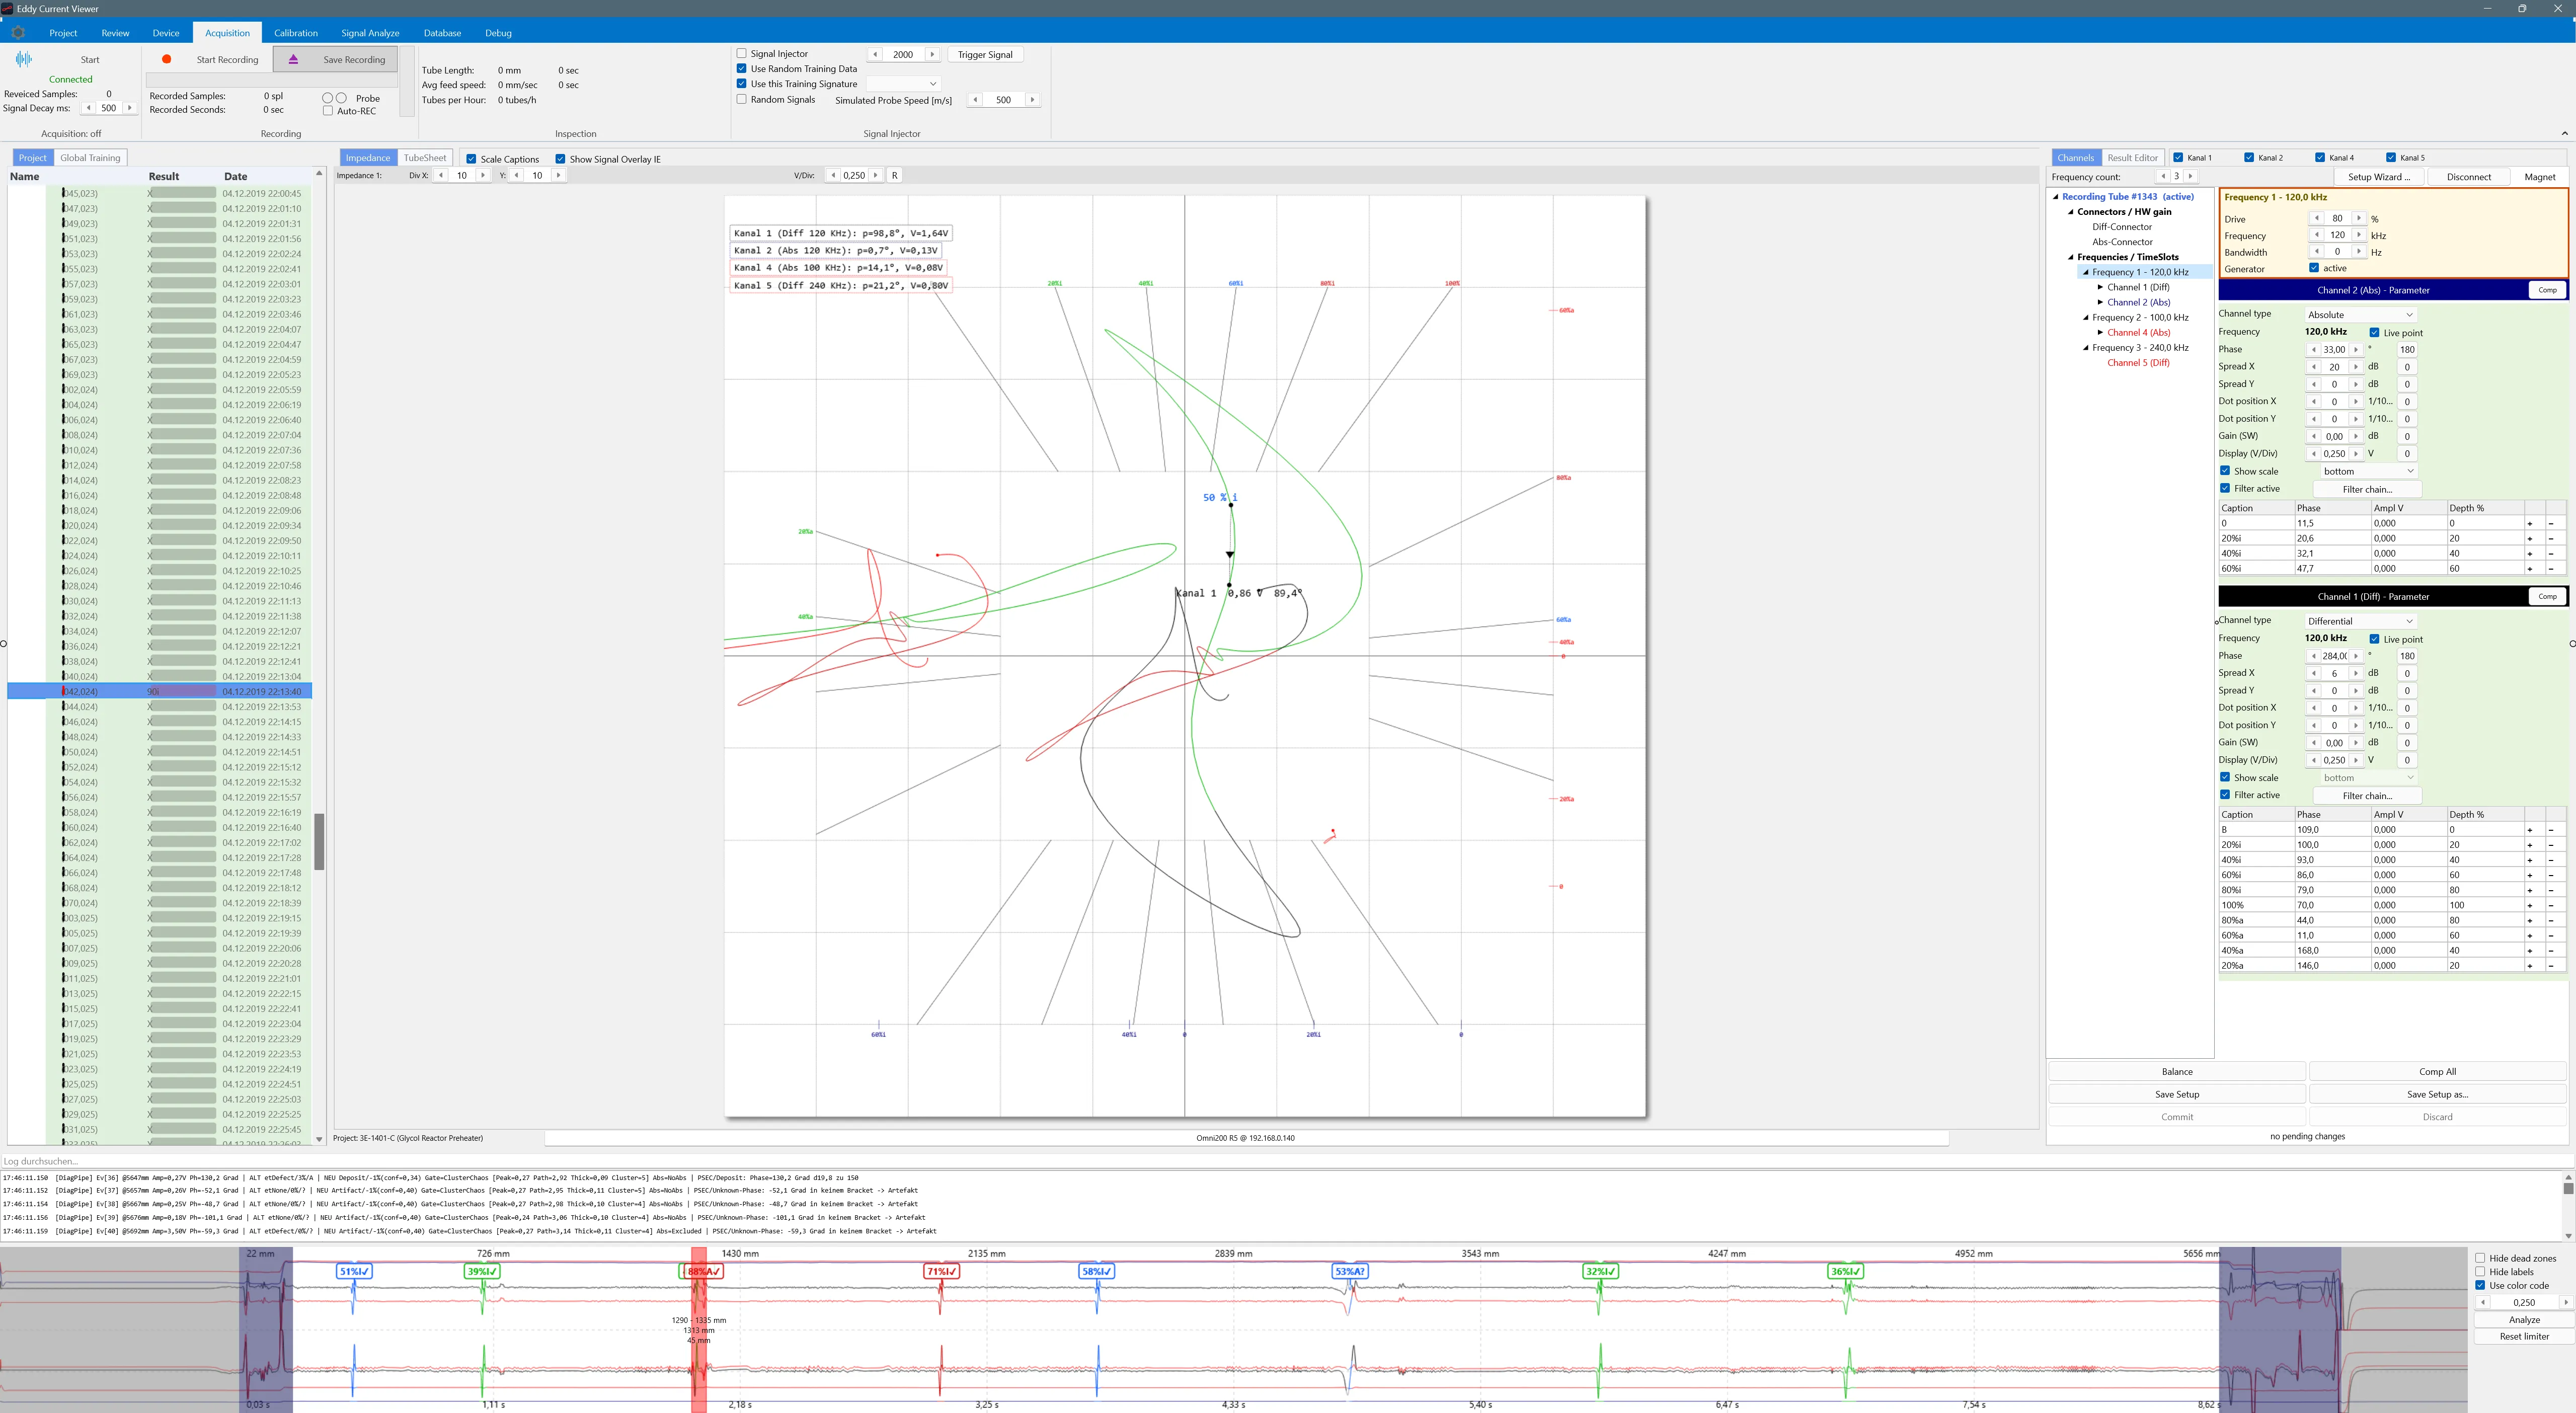Decrease Simulated Probe Speed value
Screen dimensions: 2576x1413
[975, 100]
